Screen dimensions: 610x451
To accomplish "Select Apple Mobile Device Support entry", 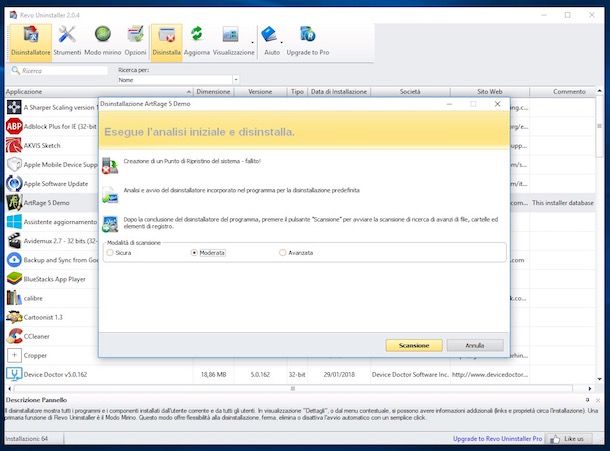I will pos(51,164).
